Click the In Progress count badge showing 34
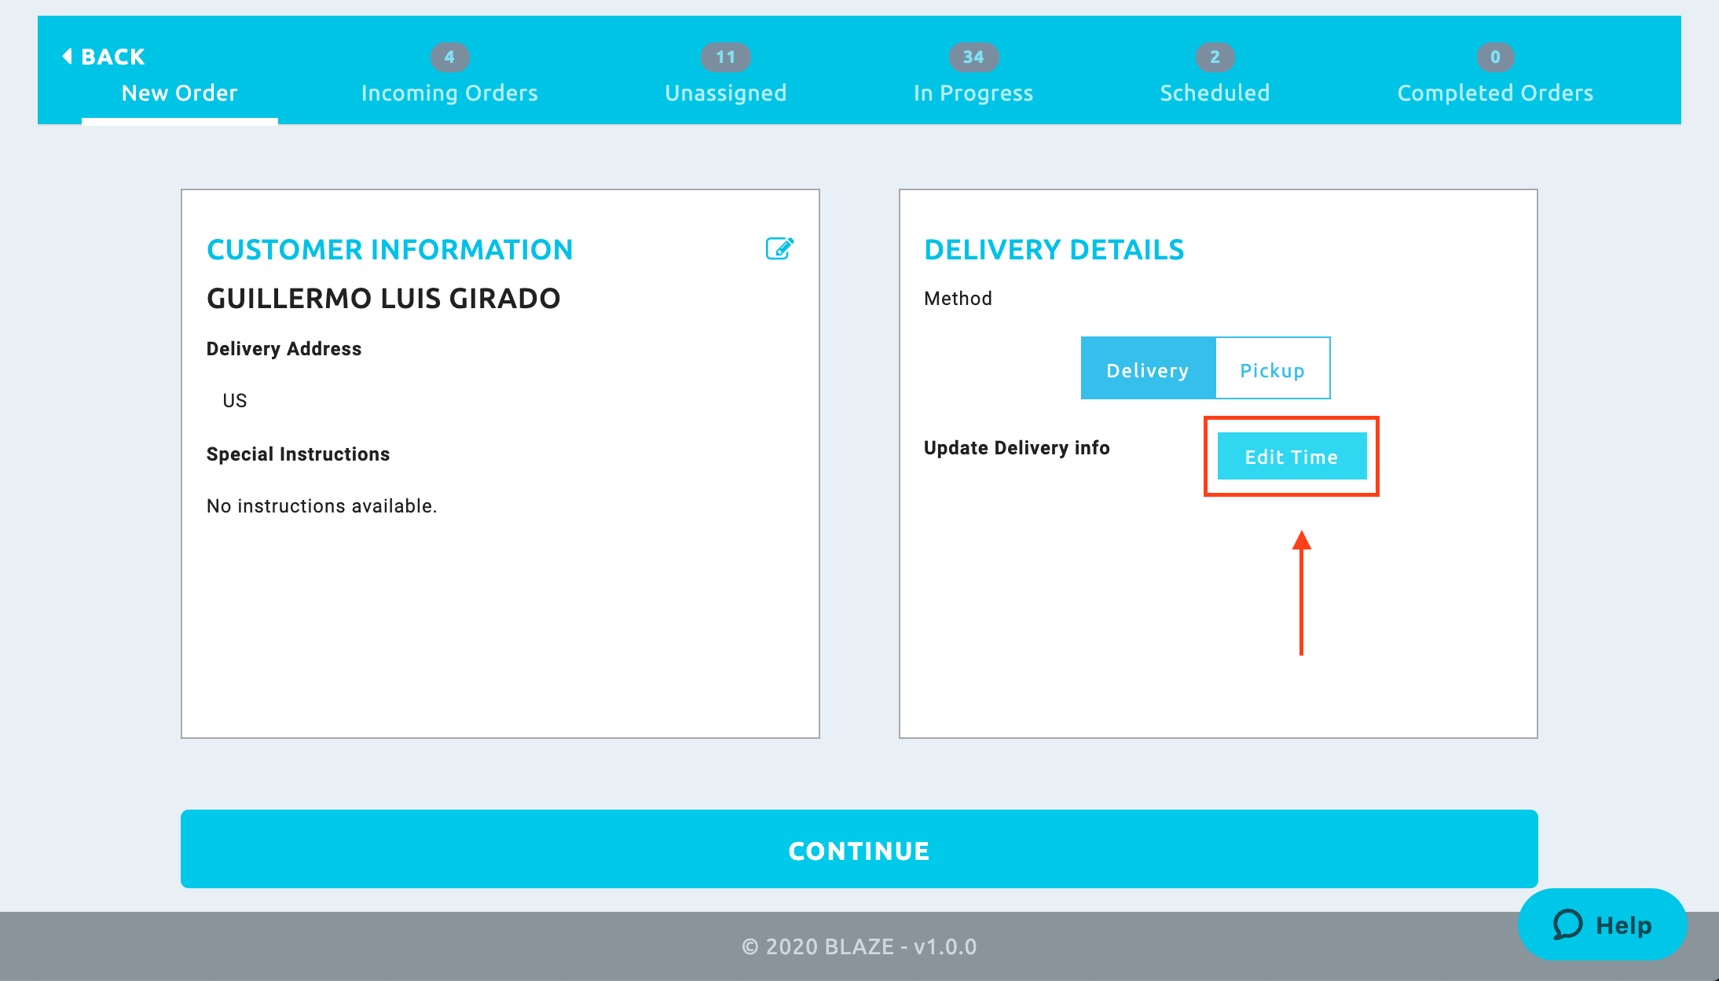This screenshot has height=981, width=1719. pyautogui.click(x=973, y=57)
